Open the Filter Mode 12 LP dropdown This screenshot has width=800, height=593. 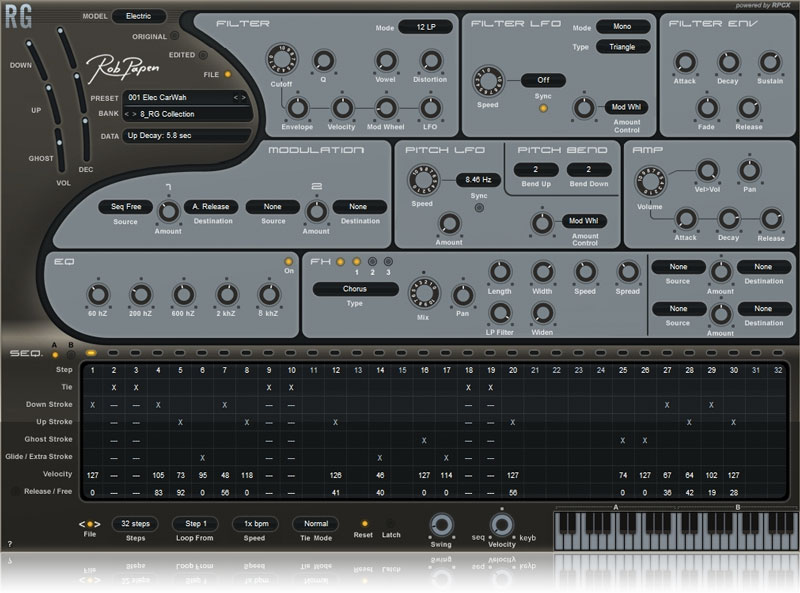coord(426,28)
